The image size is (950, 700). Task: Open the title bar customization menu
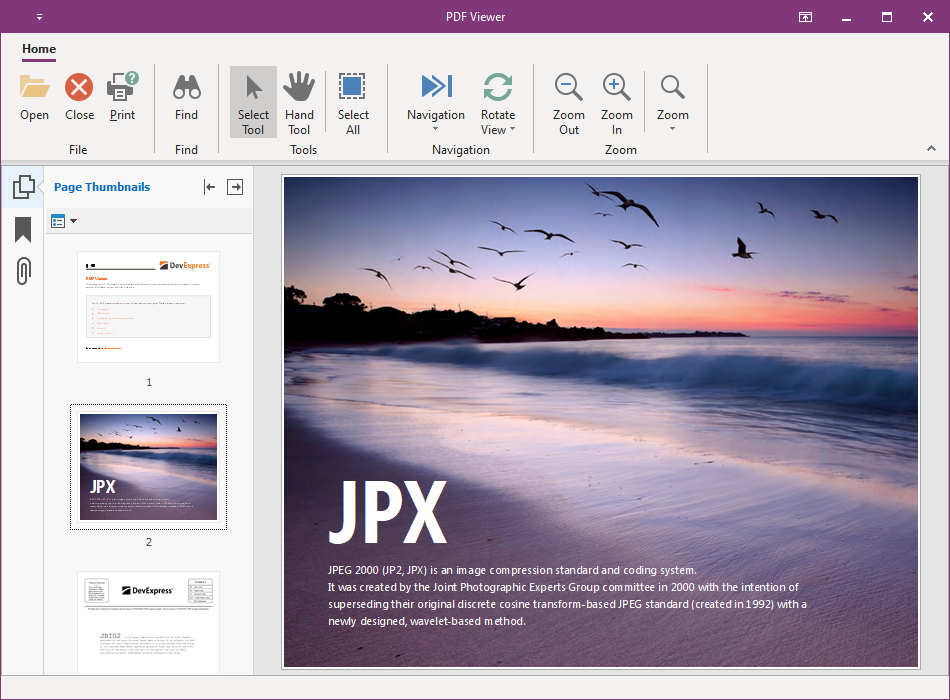coord(40,16)
